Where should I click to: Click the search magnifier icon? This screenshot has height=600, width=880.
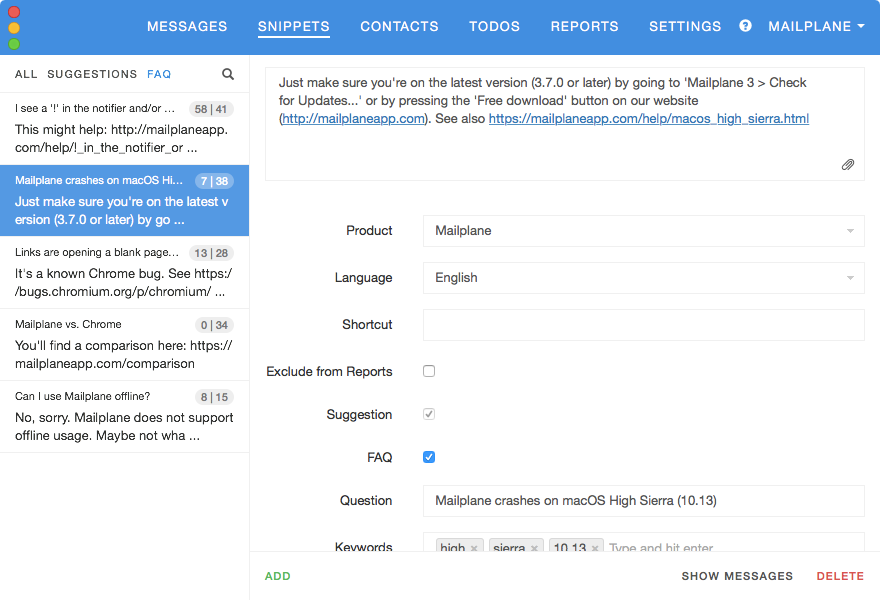click(228, 74)
